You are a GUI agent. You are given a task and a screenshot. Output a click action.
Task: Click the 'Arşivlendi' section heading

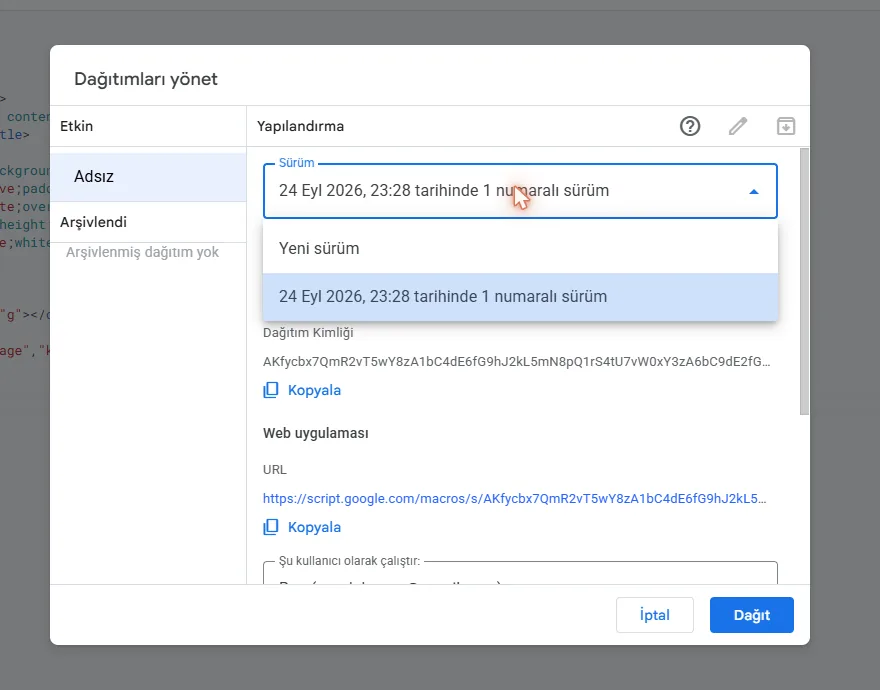point(94,222)
